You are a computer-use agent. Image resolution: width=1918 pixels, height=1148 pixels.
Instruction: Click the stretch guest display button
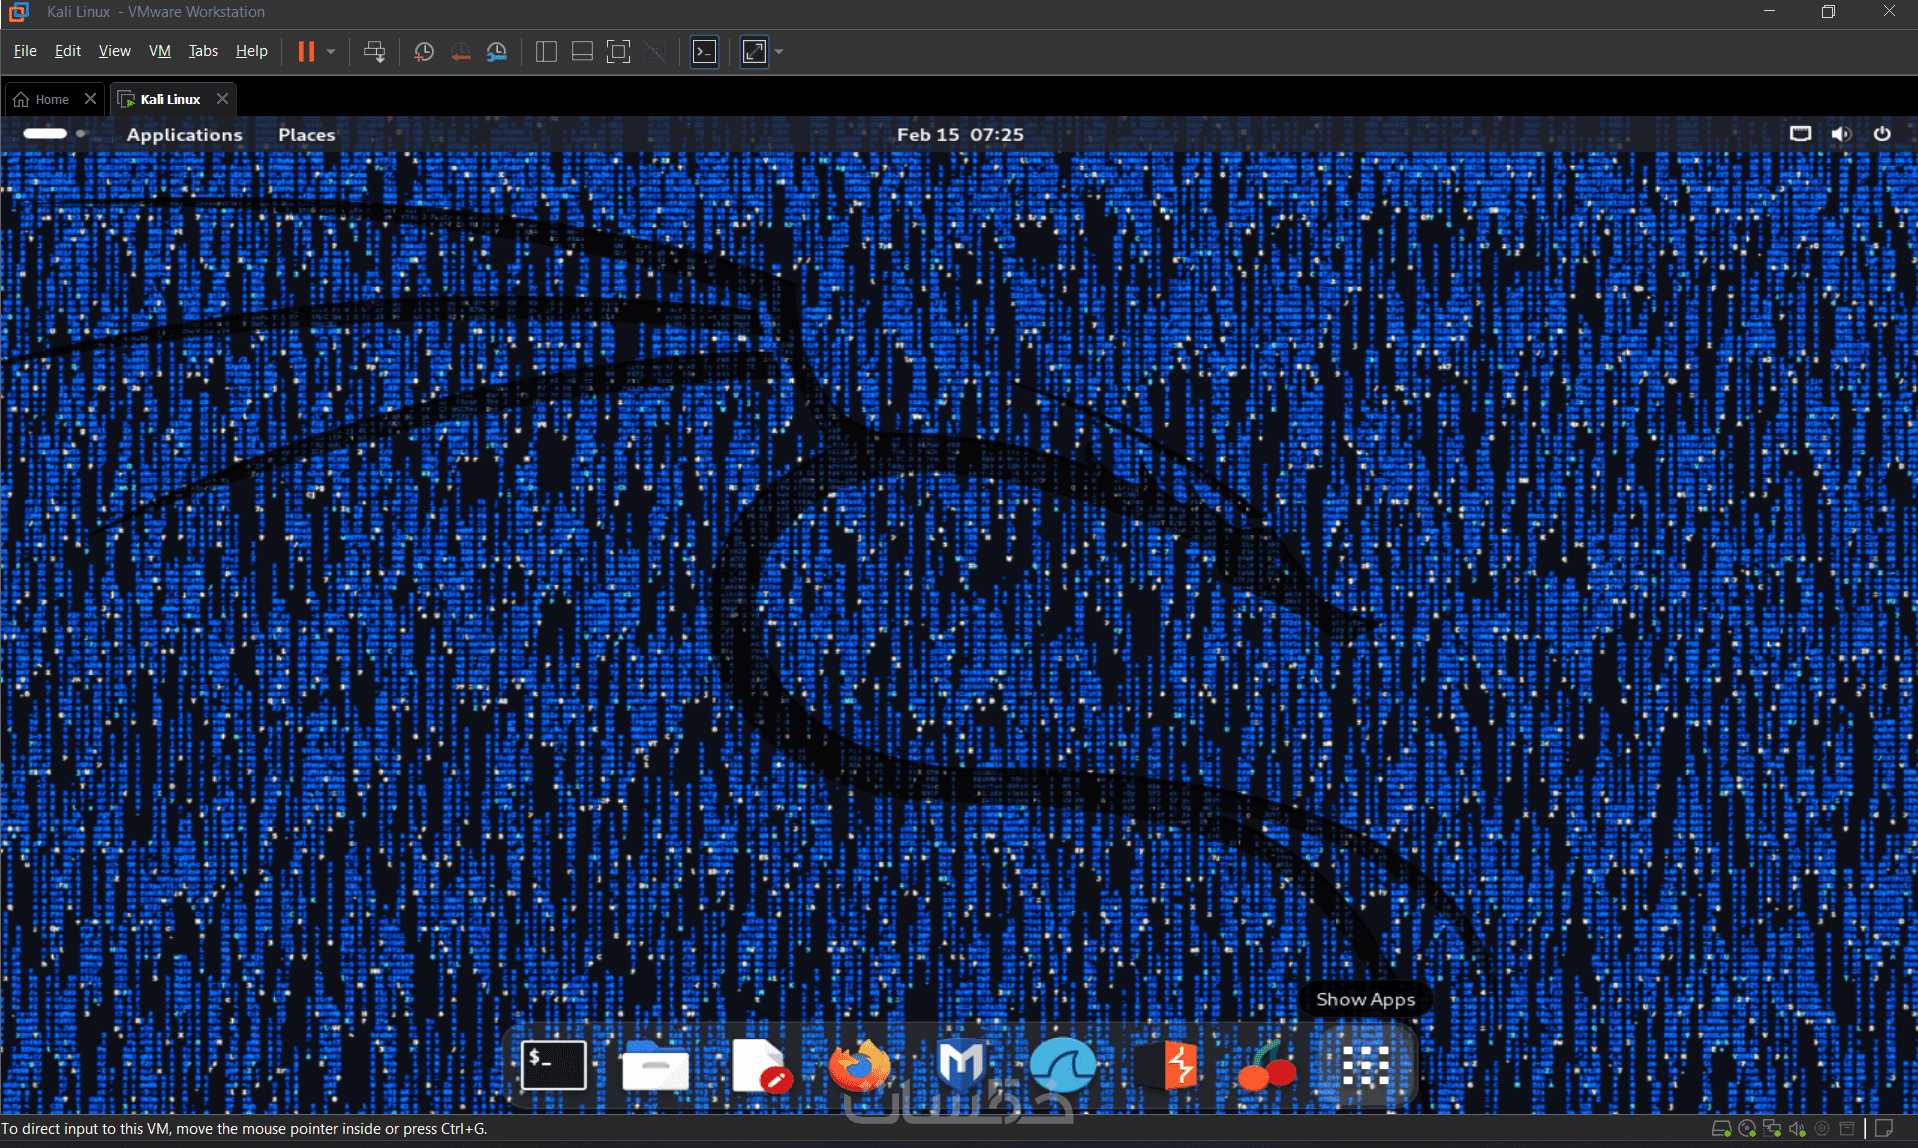pyautogui.click(x=754, y=52)
